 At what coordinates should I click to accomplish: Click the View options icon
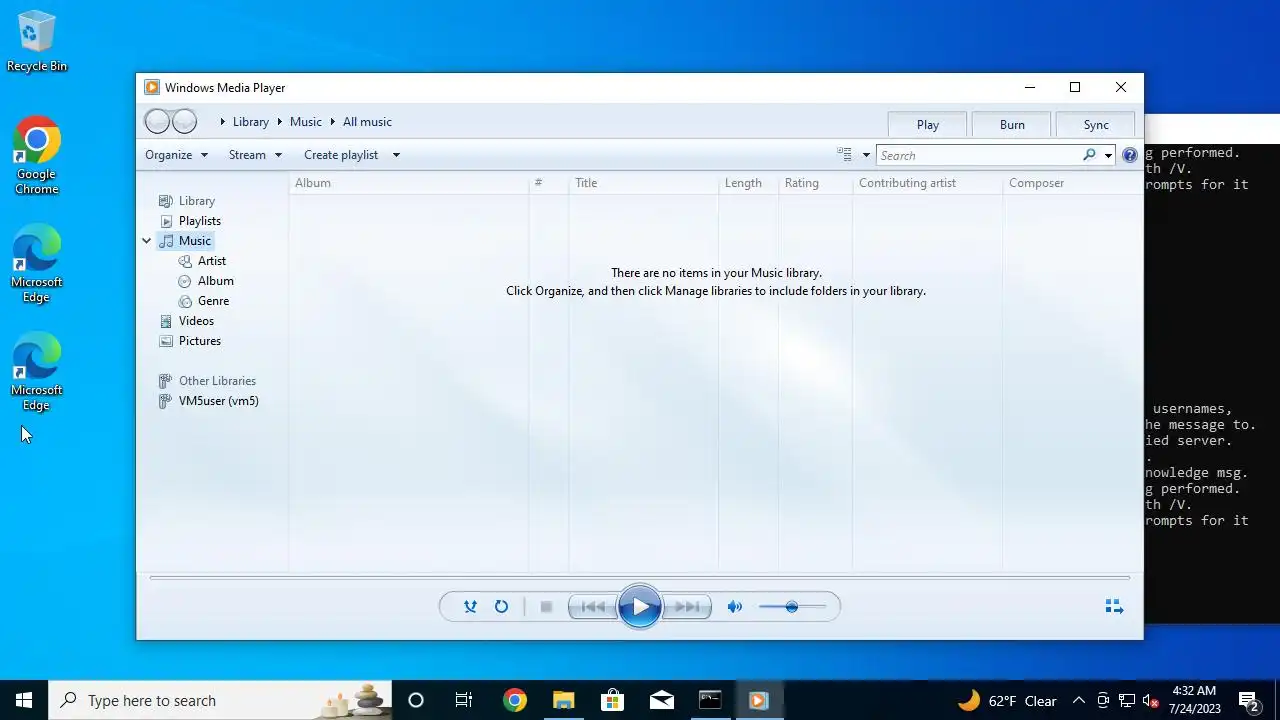pos(845,155)
